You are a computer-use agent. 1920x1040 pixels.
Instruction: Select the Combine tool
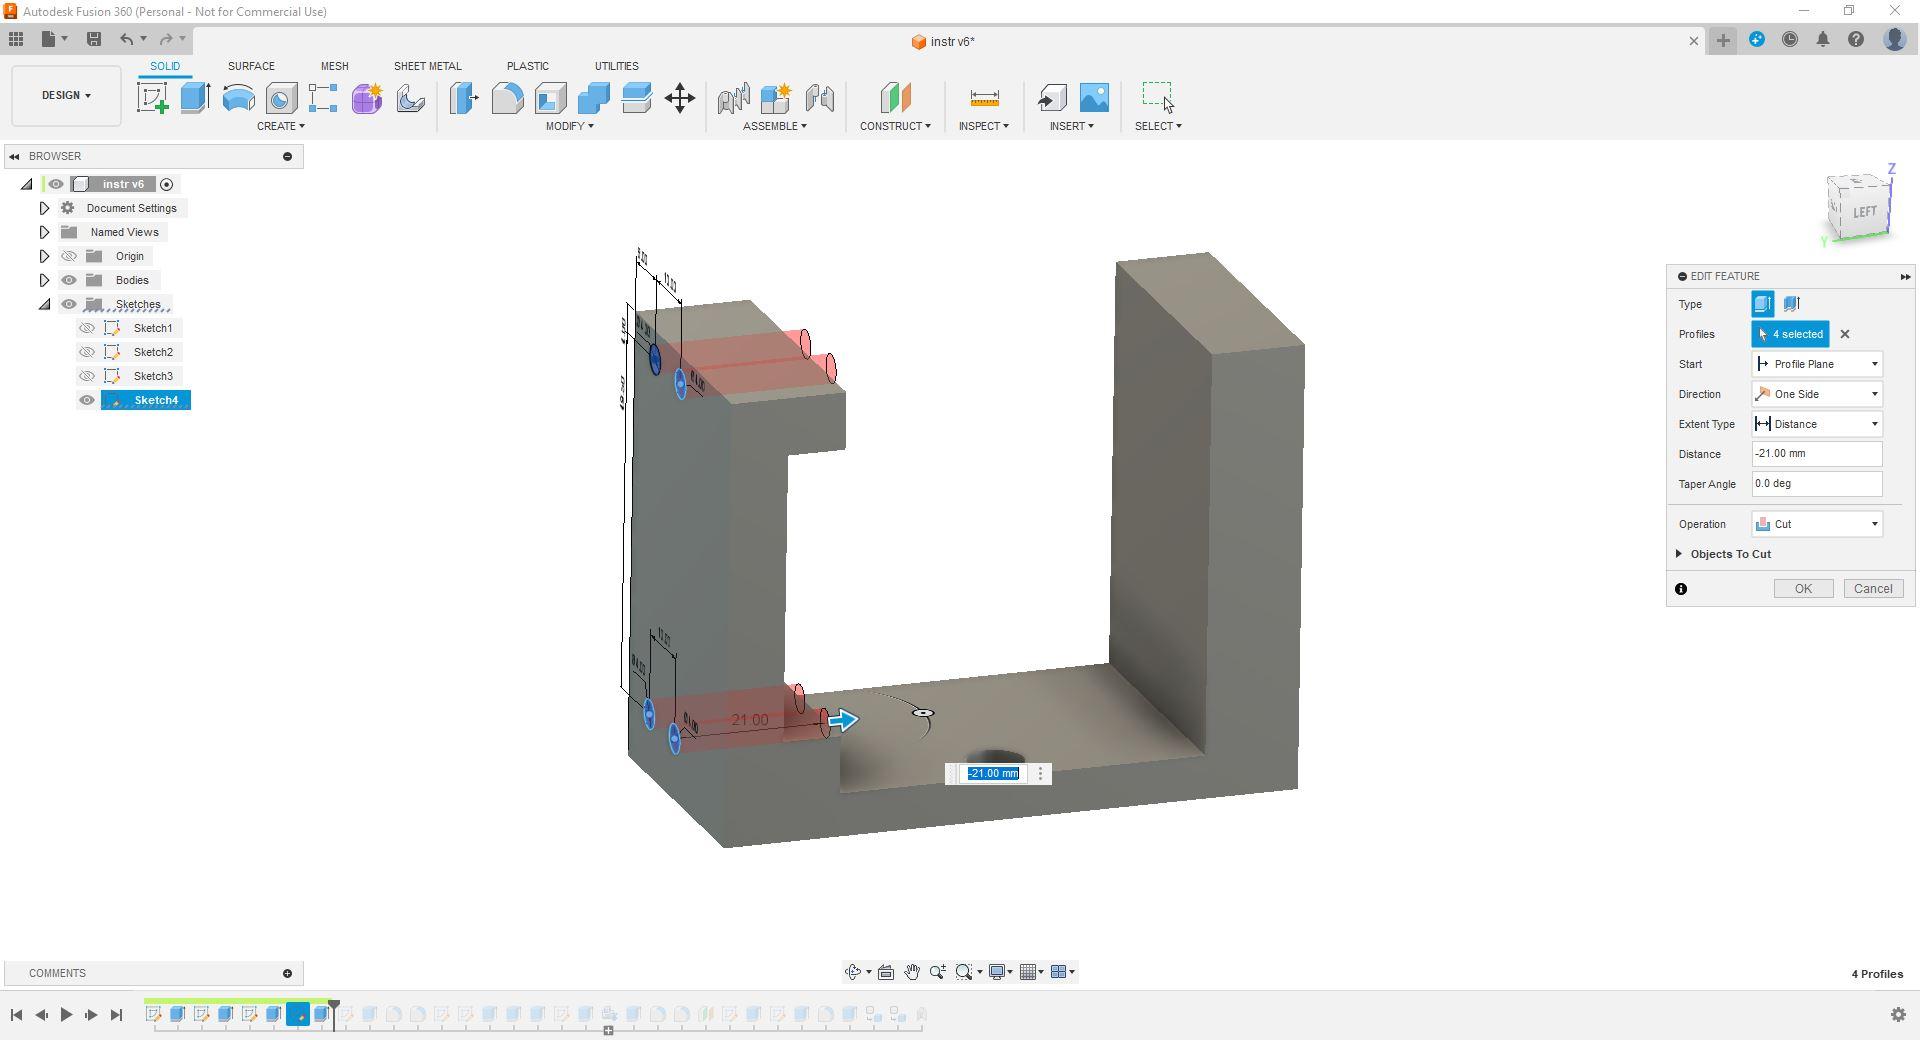[593, 98]
